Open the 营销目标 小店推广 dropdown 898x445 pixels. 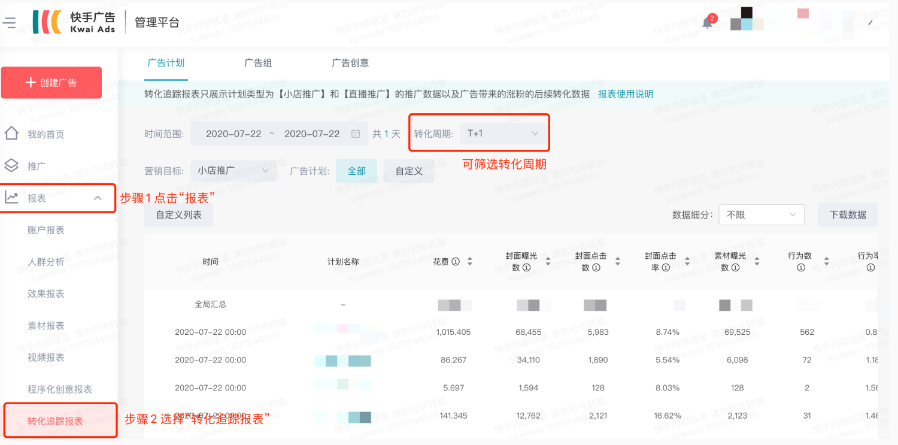tap(233, 171)
